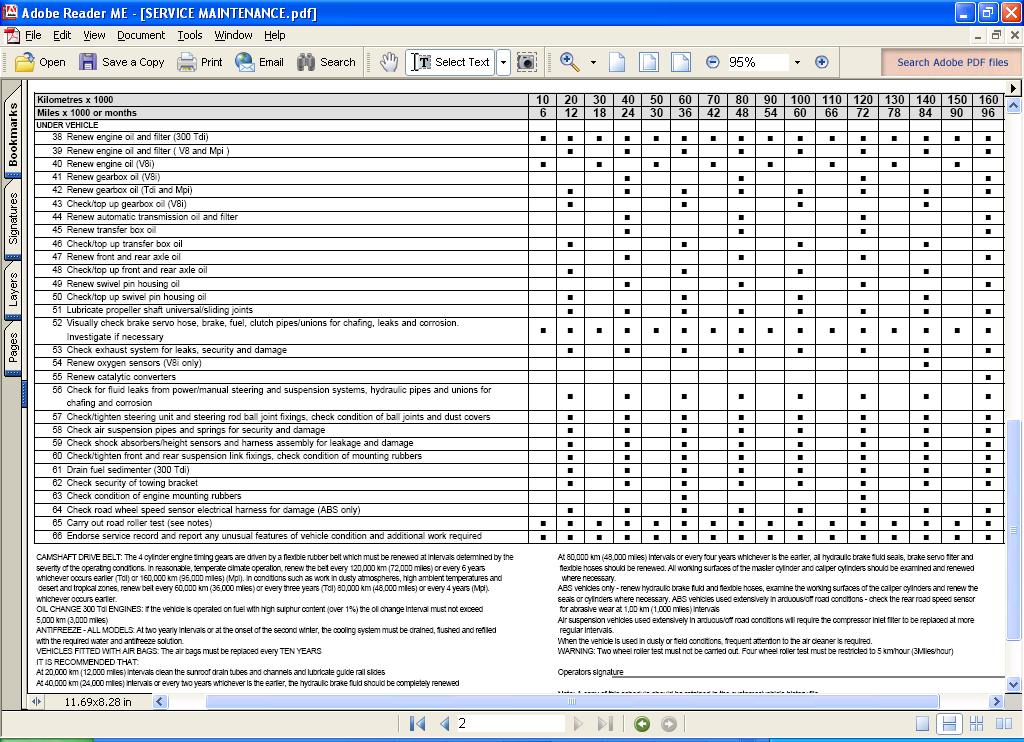Screen dimensions: 1024x742
Task: Activate the Snapshot camera tool
Action: click(527, 62)
